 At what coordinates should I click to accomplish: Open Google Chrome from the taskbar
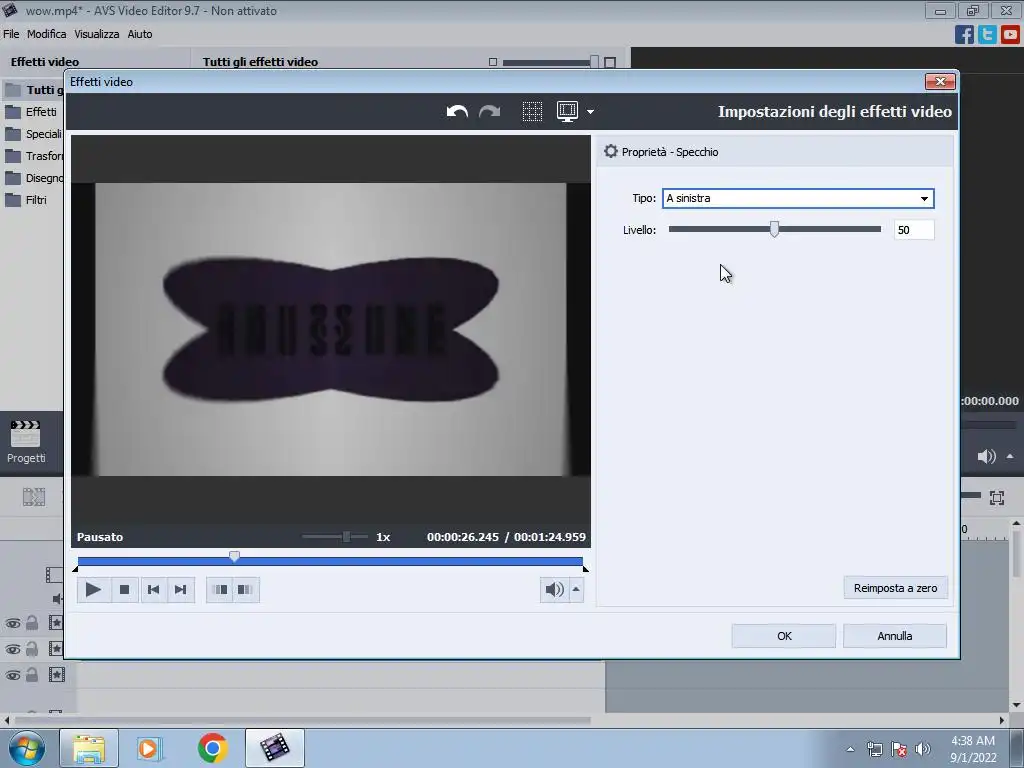[x=212, y=748]
